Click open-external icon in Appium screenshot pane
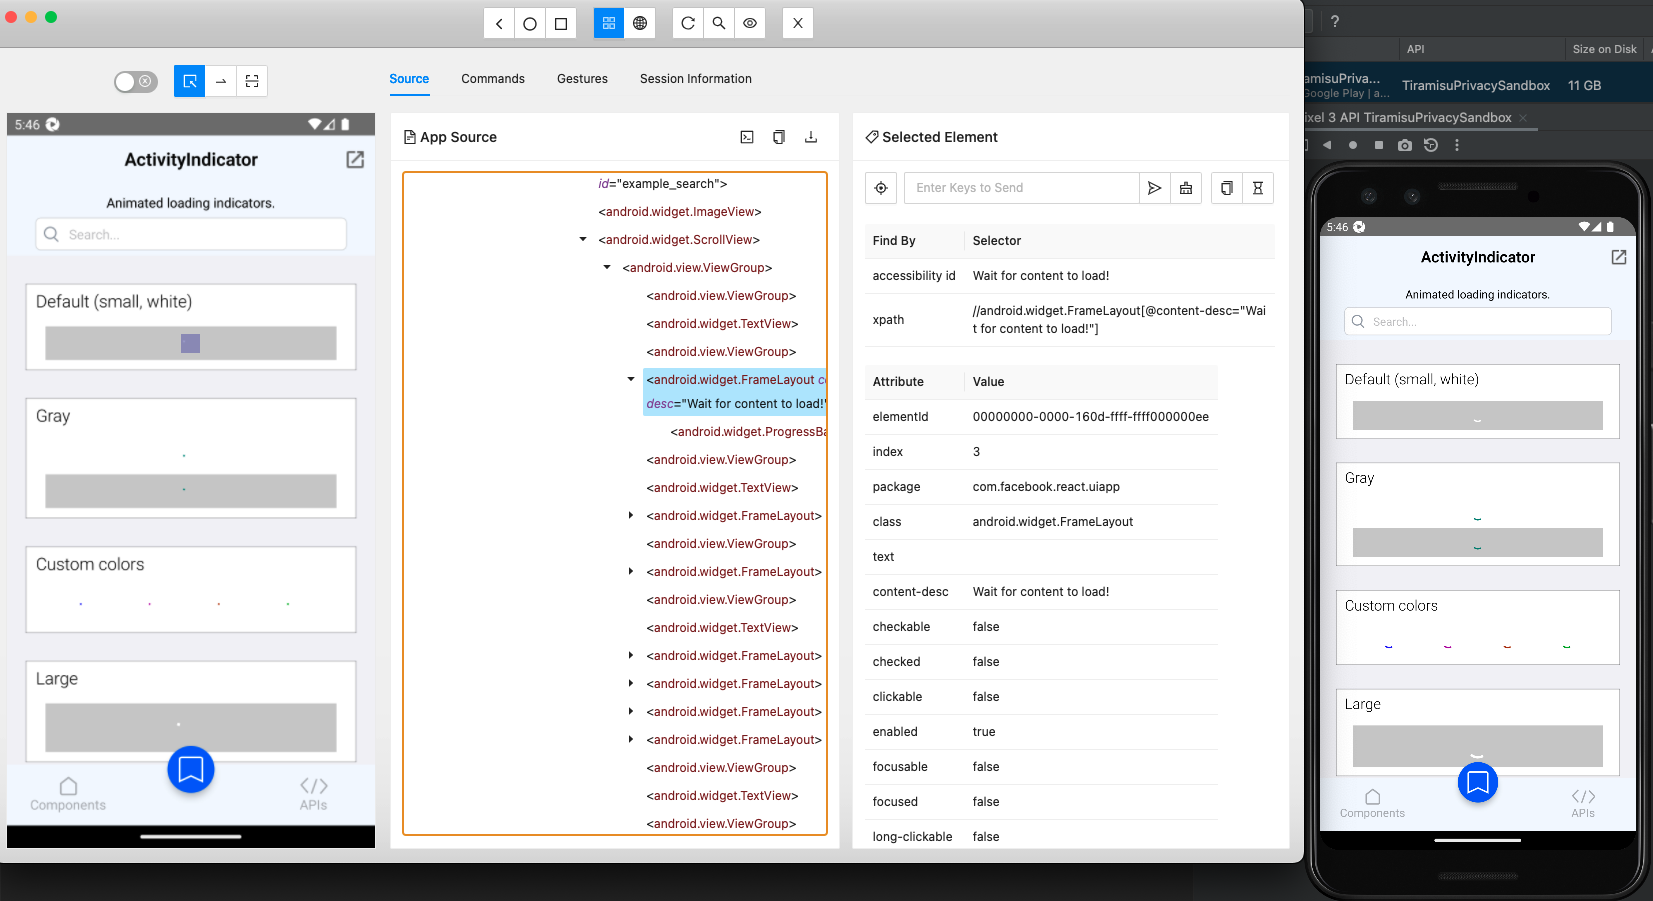This screenshot has width=1653, height=901. tap(355, 160)
